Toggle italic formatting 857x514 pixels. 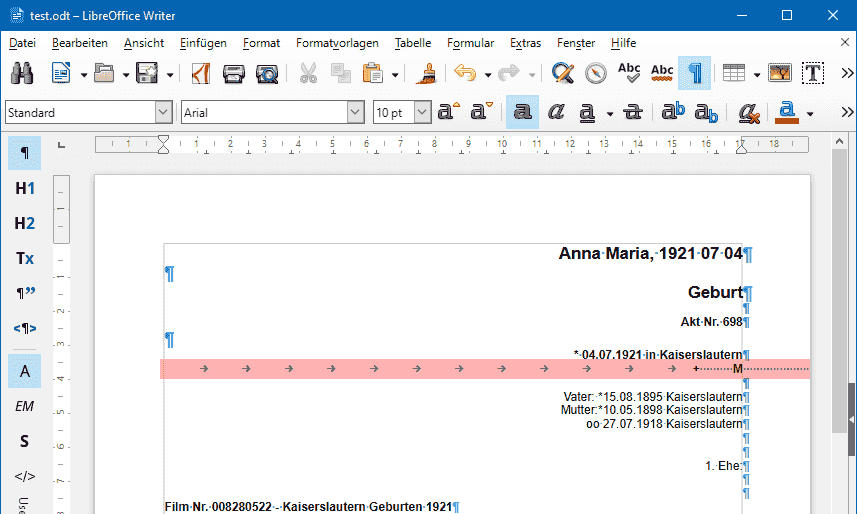click(556, 112)
